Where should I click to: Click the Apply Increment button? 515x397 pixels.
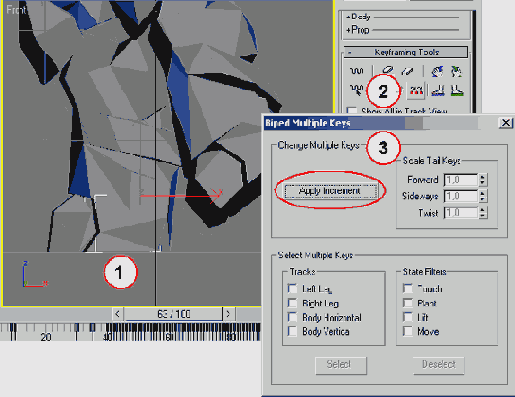coord(330,191)
